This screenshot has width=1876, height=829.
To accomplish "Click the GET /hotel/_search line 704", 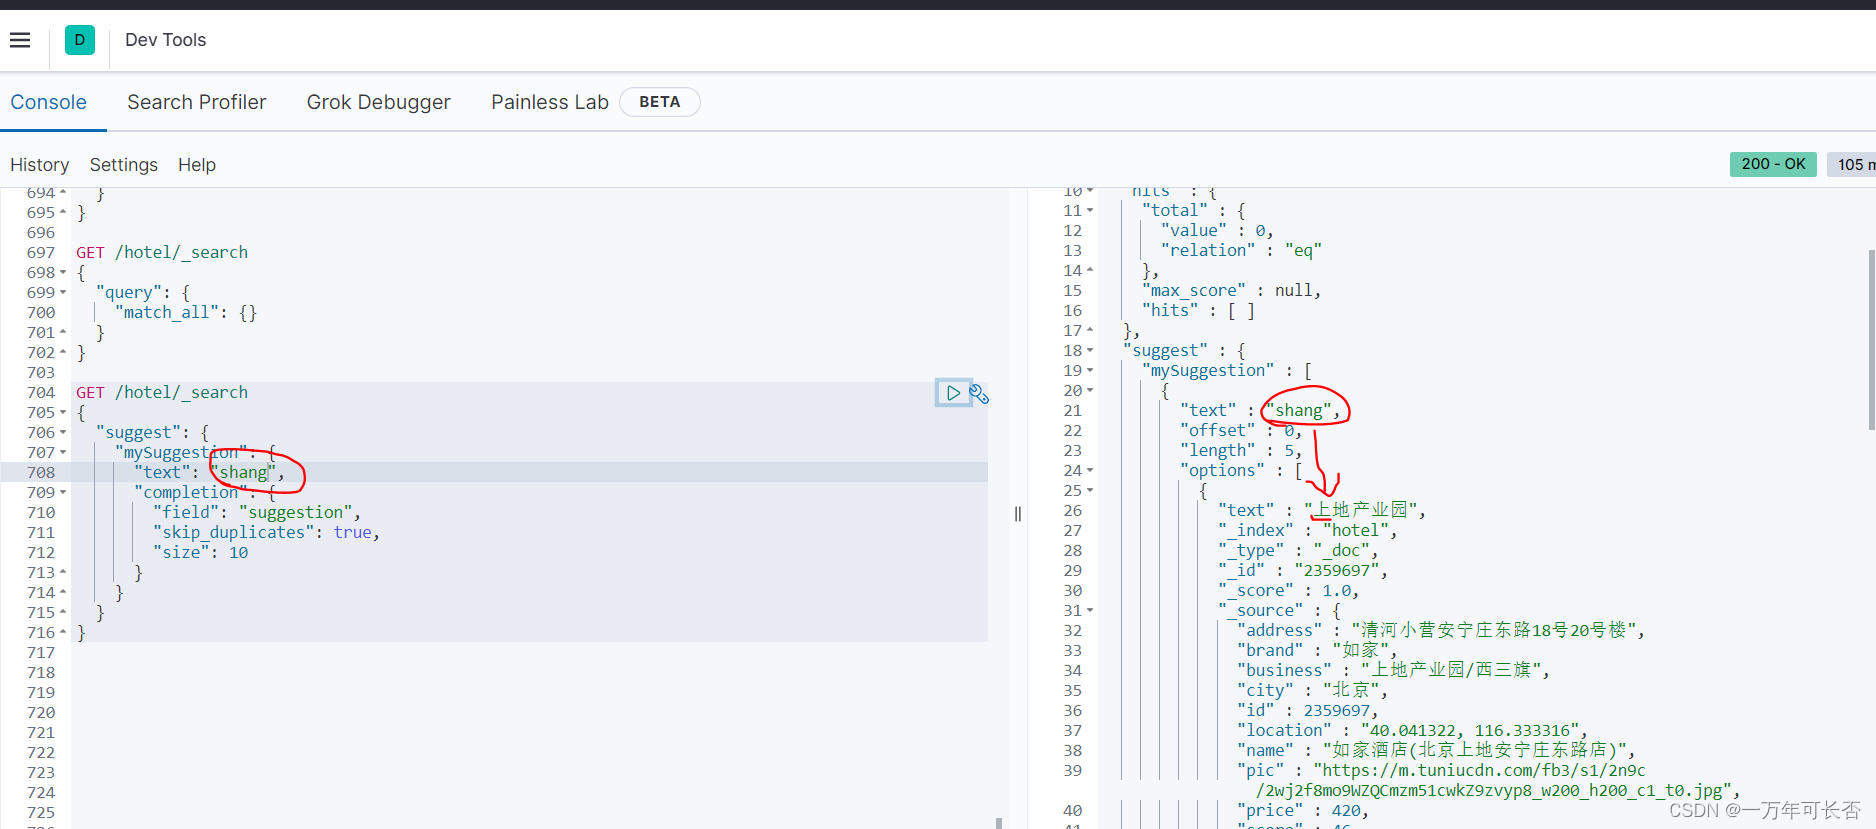I will coord(162,393).
